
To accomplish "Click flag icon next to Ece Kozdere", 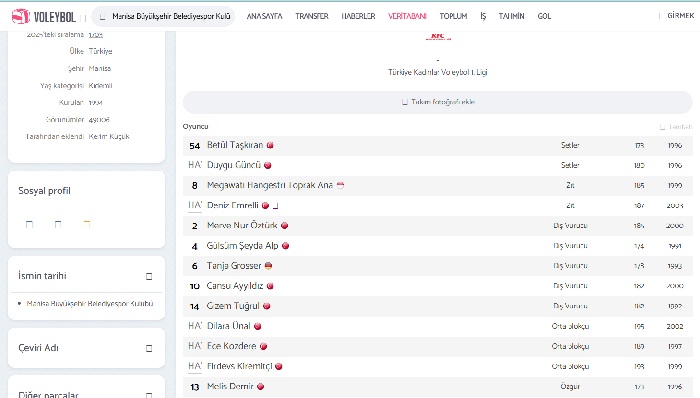I will 263,347.
